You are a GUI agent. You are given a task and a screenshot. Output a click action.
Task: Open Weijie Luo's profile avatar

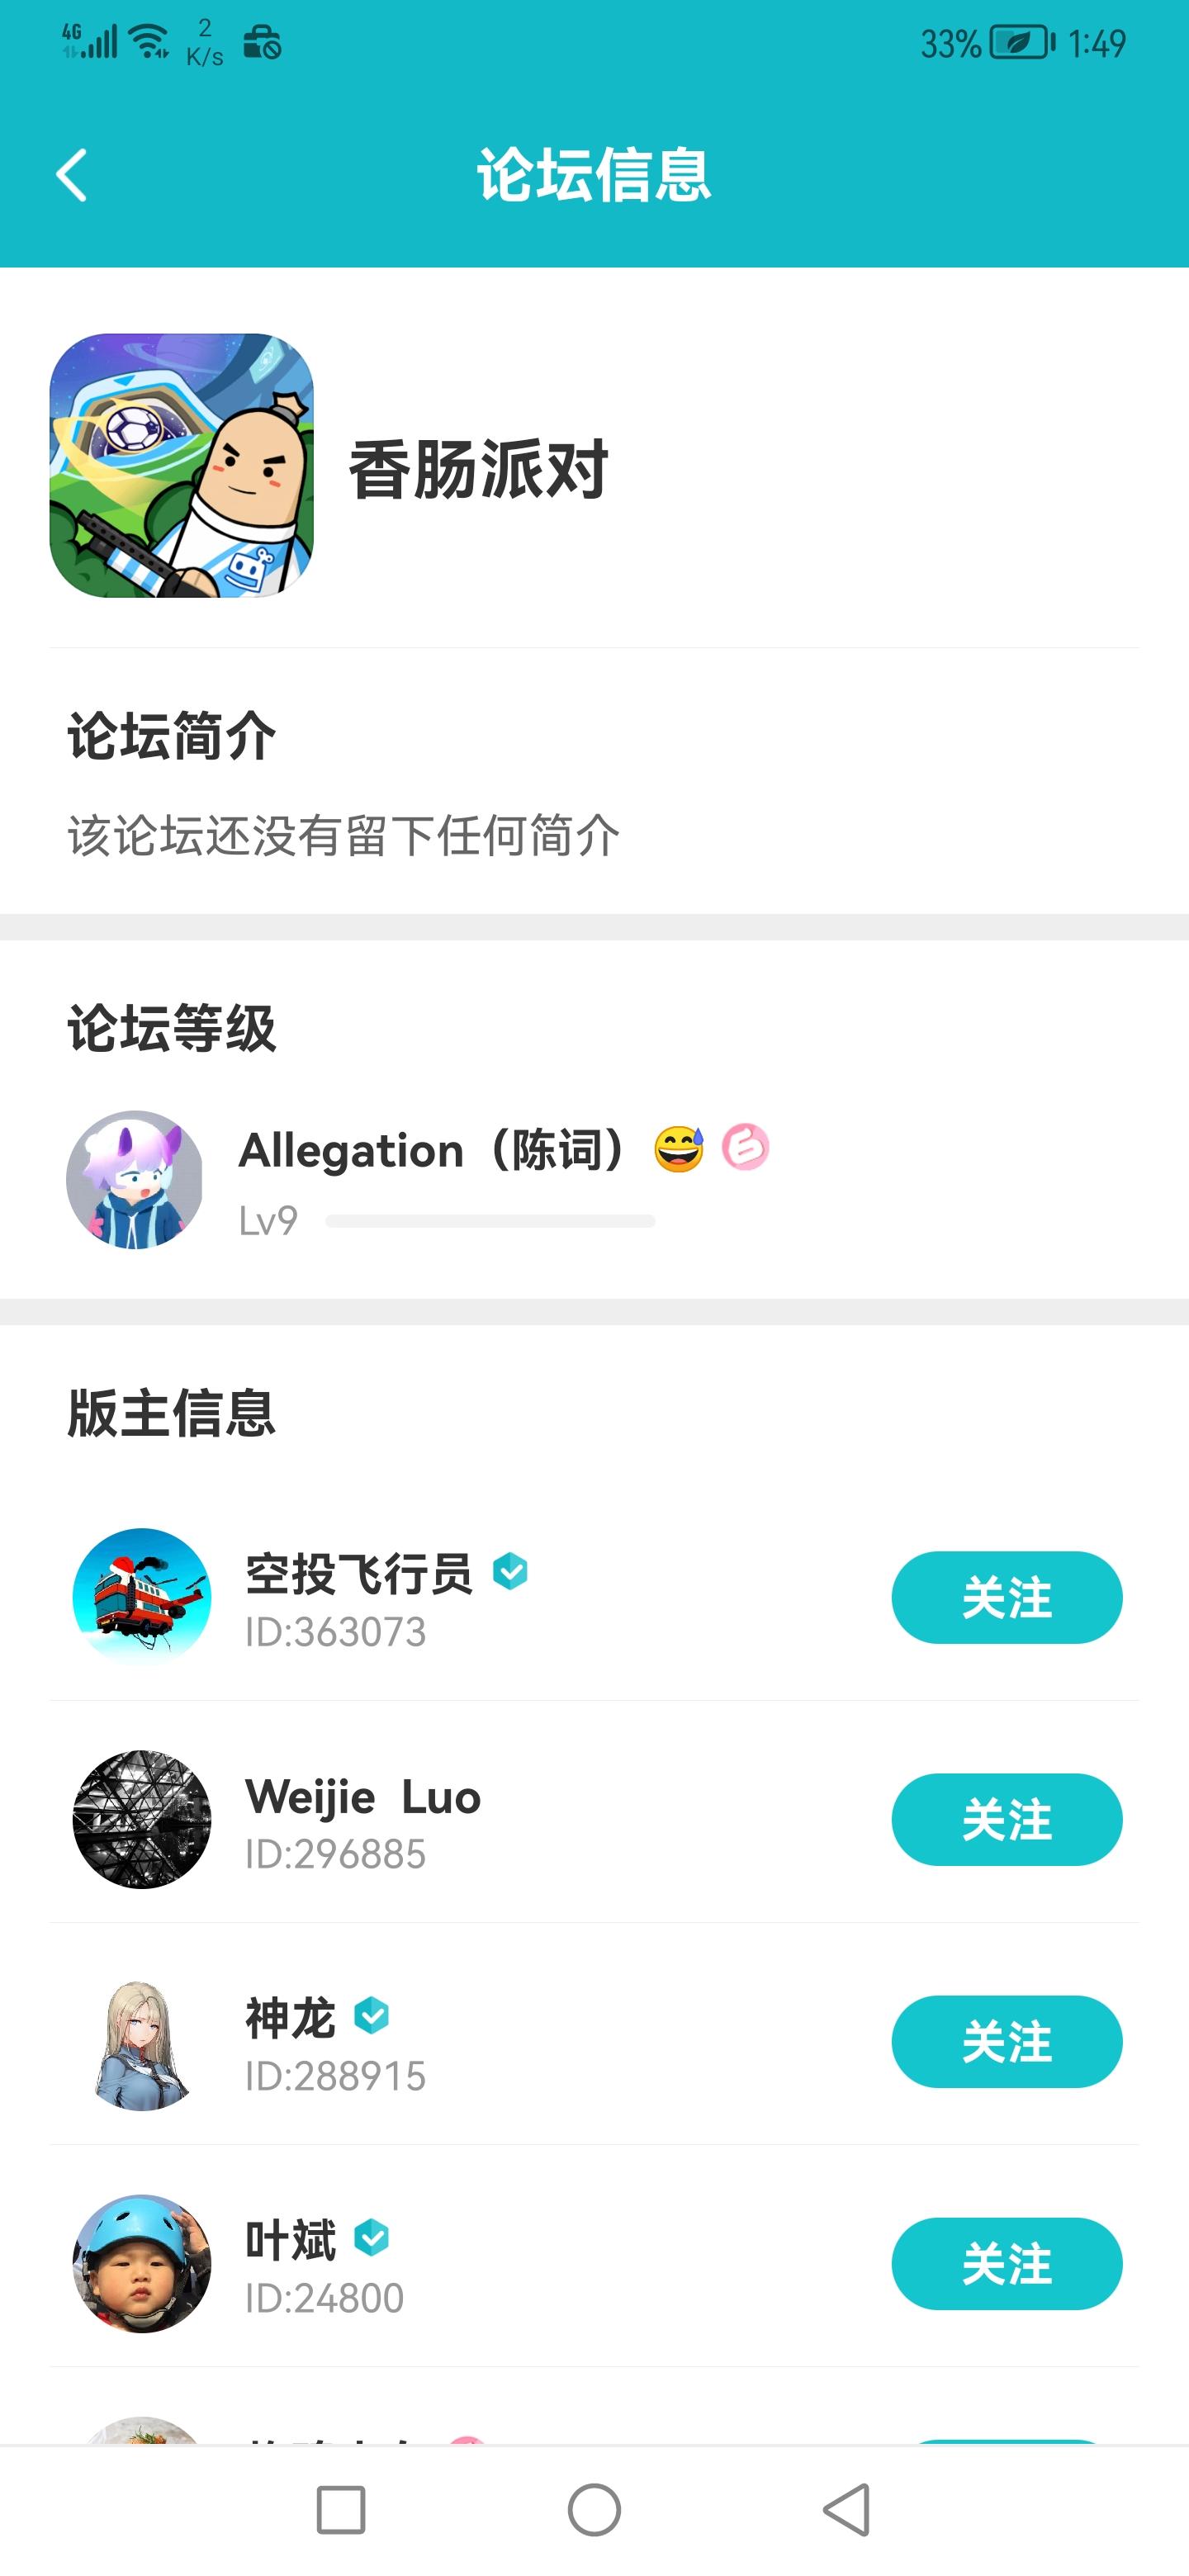pyautogui.click(x=142, y=1819)
